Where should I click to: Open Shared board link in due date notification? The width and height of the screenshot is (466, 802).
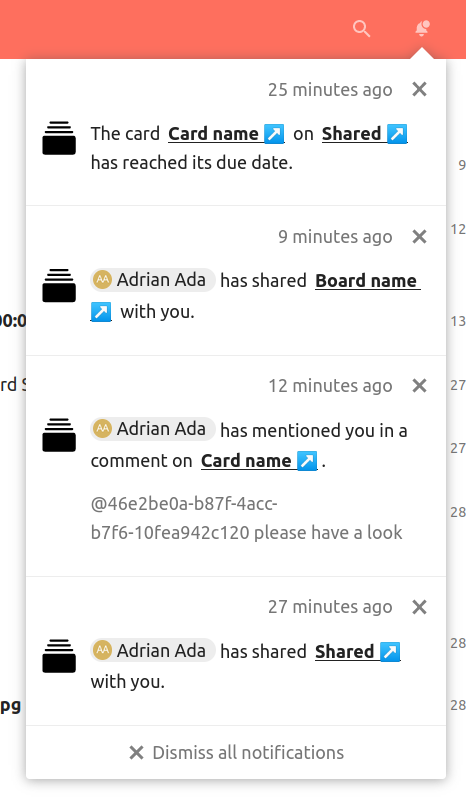tap(365, 134)
